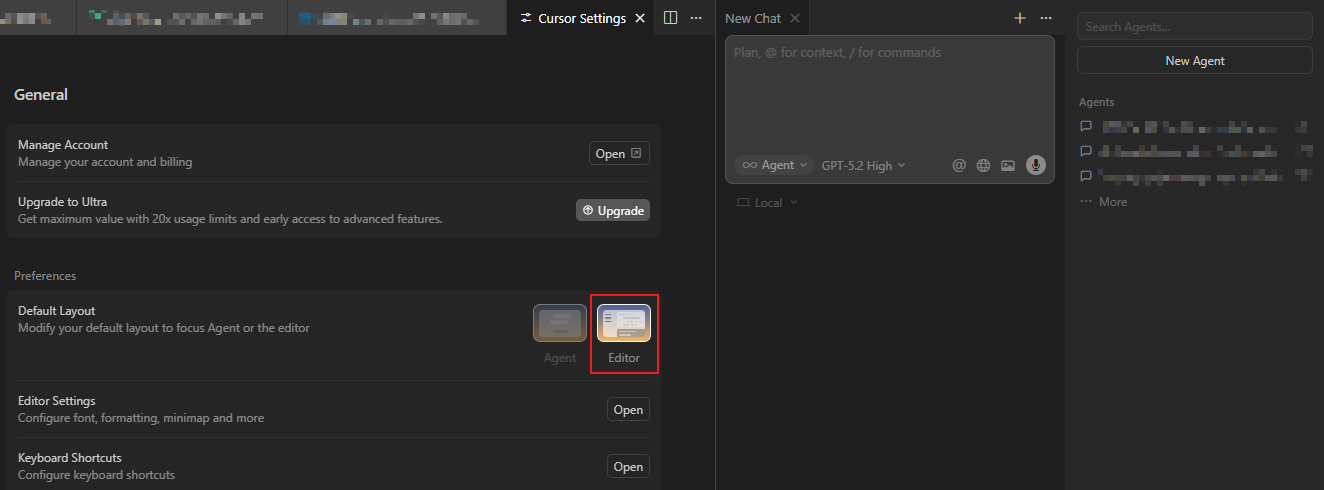Open the chat panel ellipsis menu
Image resolution: width=1324 pixels, height=490 pixels.
(1046, 18)
